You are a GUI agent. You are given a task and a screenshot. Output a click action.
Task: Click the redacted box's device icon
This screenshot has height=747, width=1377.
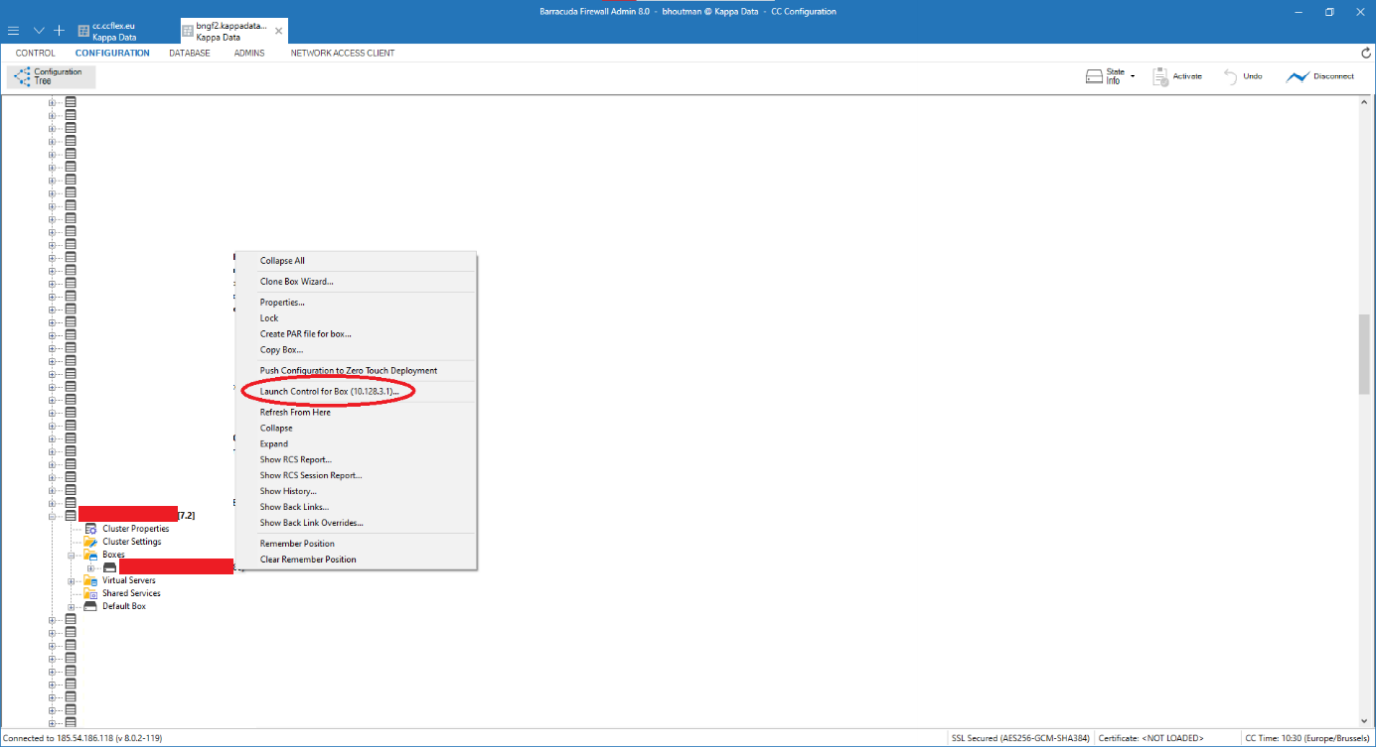point(110,568)
